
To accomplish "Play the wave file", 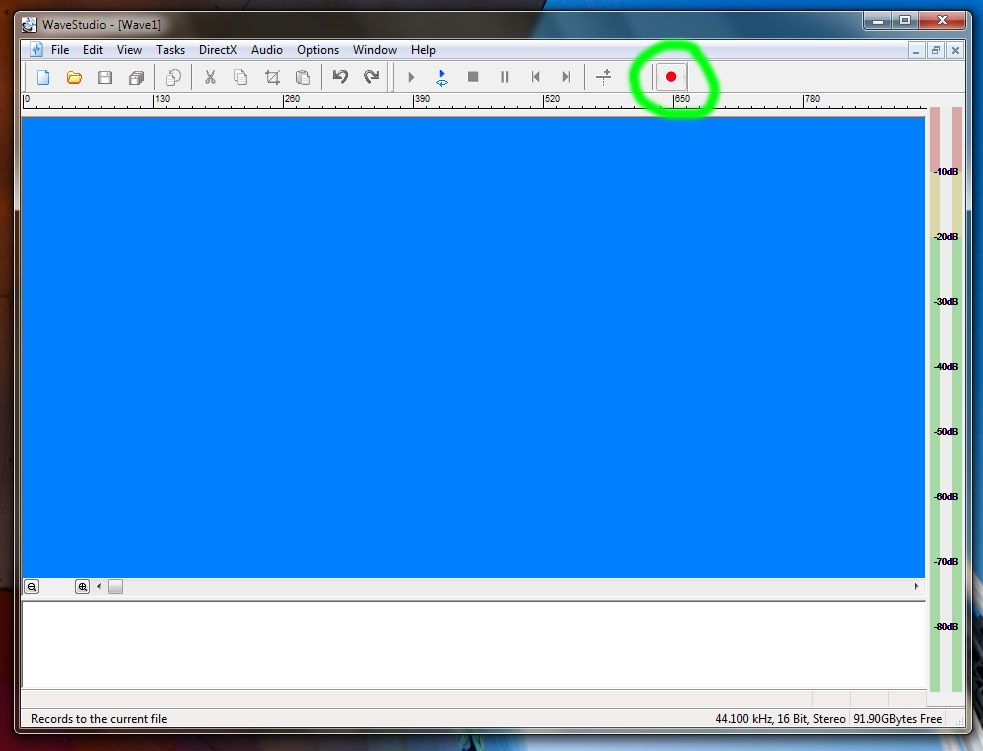I will pyautogui.click(x=411, y=77).
